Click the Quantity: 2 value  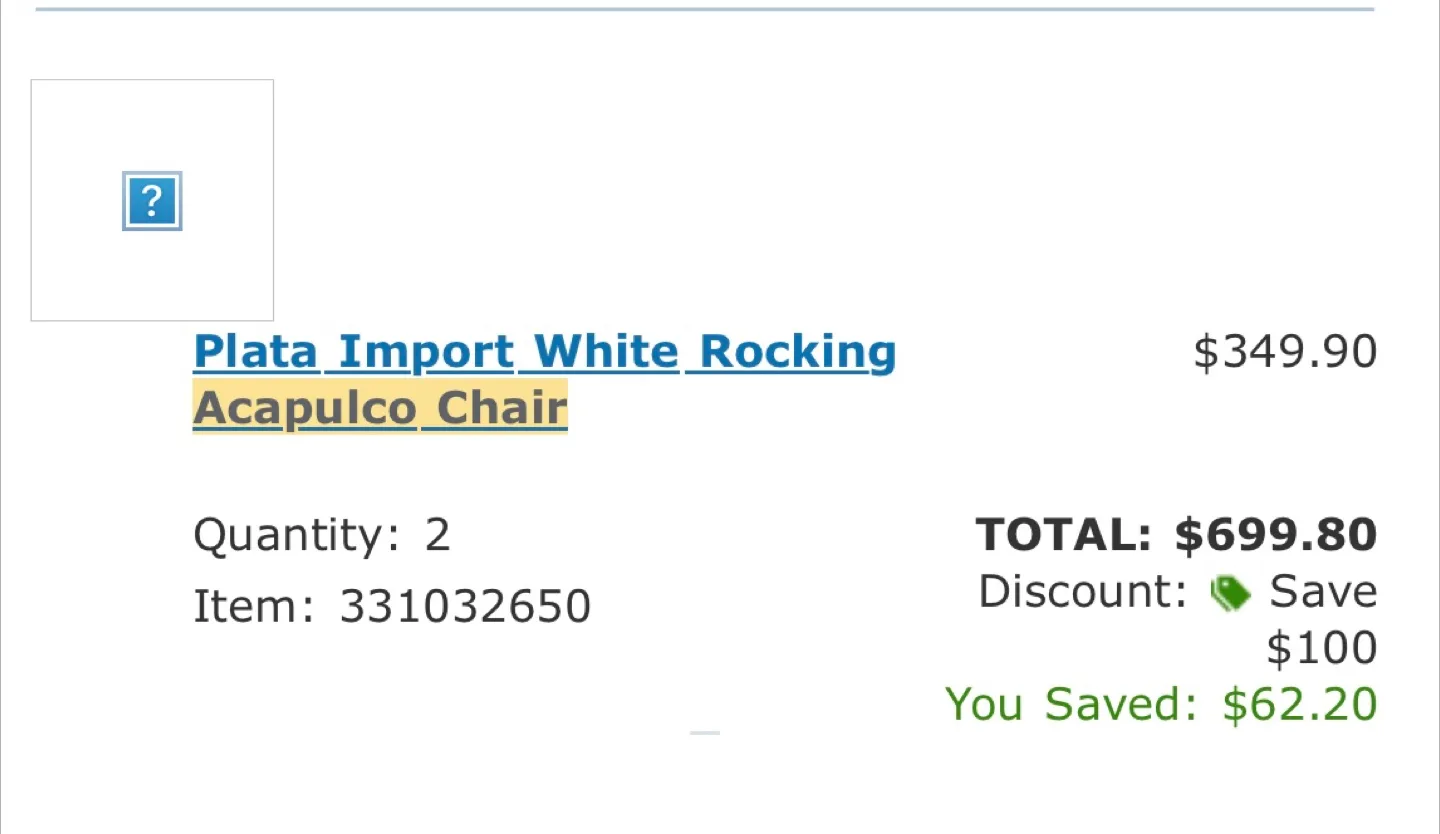[440, 533]
